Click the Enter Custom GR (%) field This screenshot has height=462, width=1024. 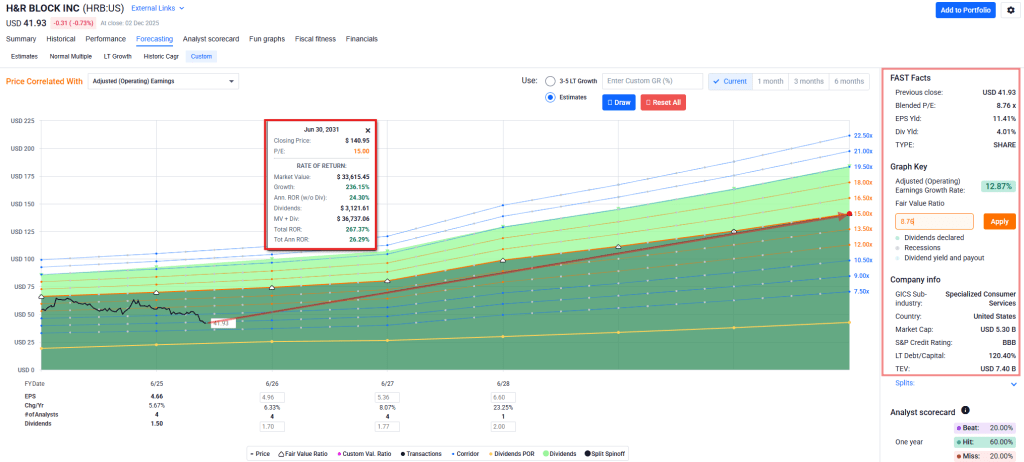tap(651, 81)
